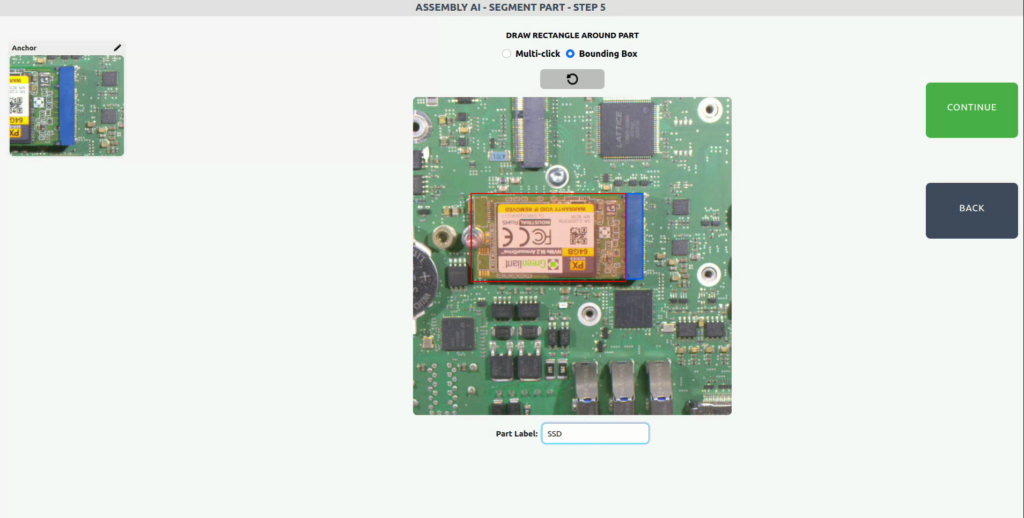Select the Multi-click radio option
The width and height of the screenshot is (1024, 518).
point(507,54)
